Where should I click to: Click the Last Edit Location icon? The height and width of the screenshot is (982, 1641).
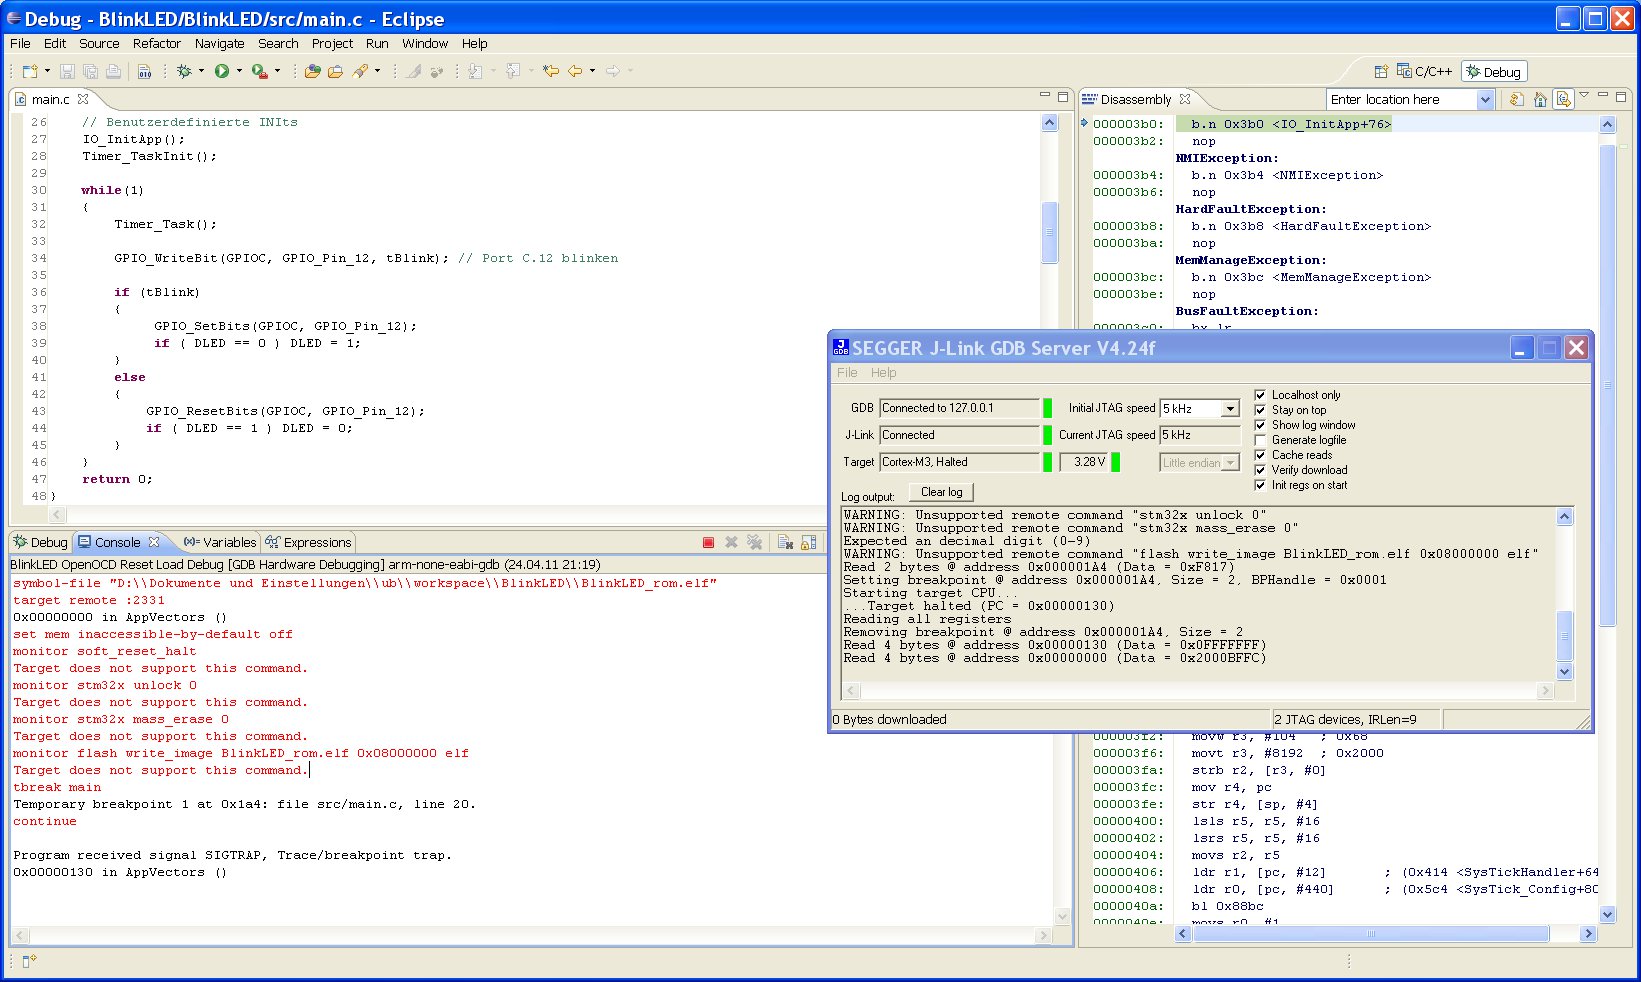tap(550, 71)
